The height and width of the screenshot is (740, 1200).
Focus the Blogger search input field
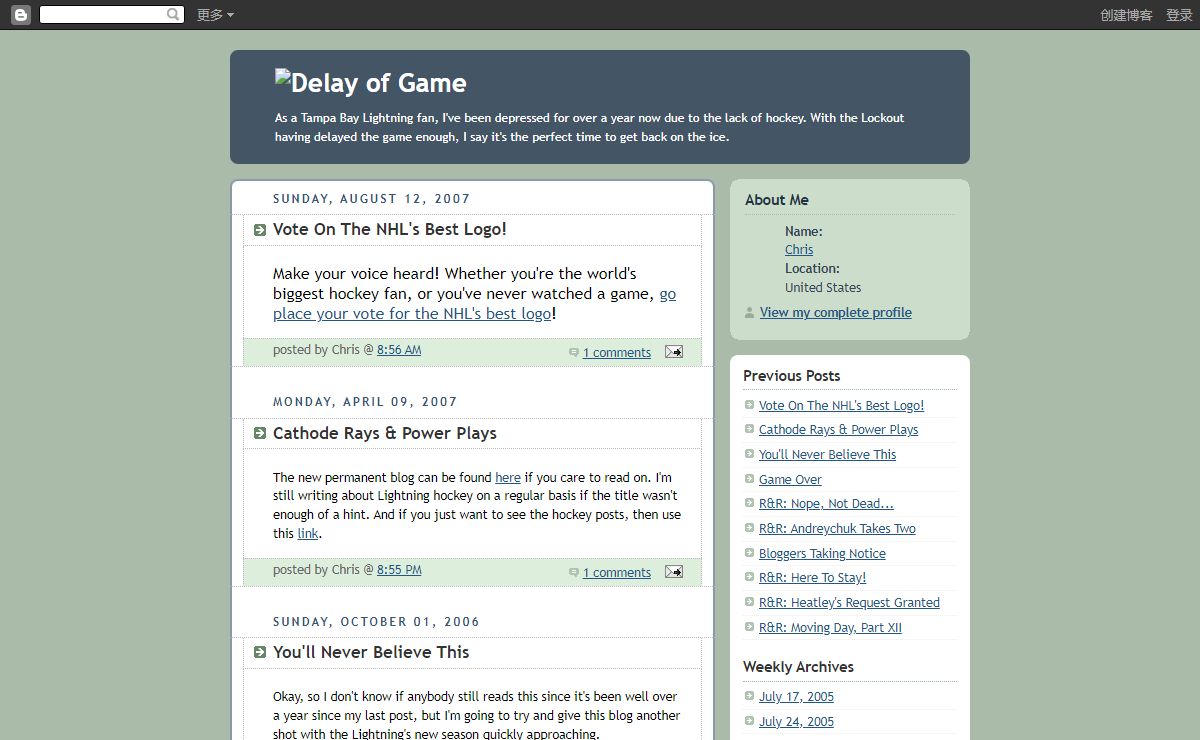(103, 15)
